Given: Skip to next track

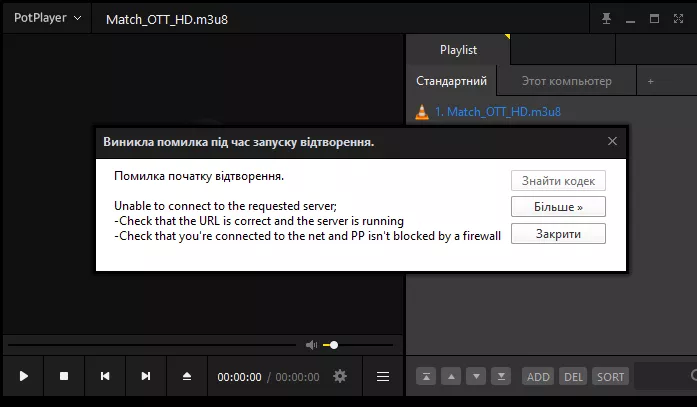Looking at the screenshot, I should coord(146,376).
